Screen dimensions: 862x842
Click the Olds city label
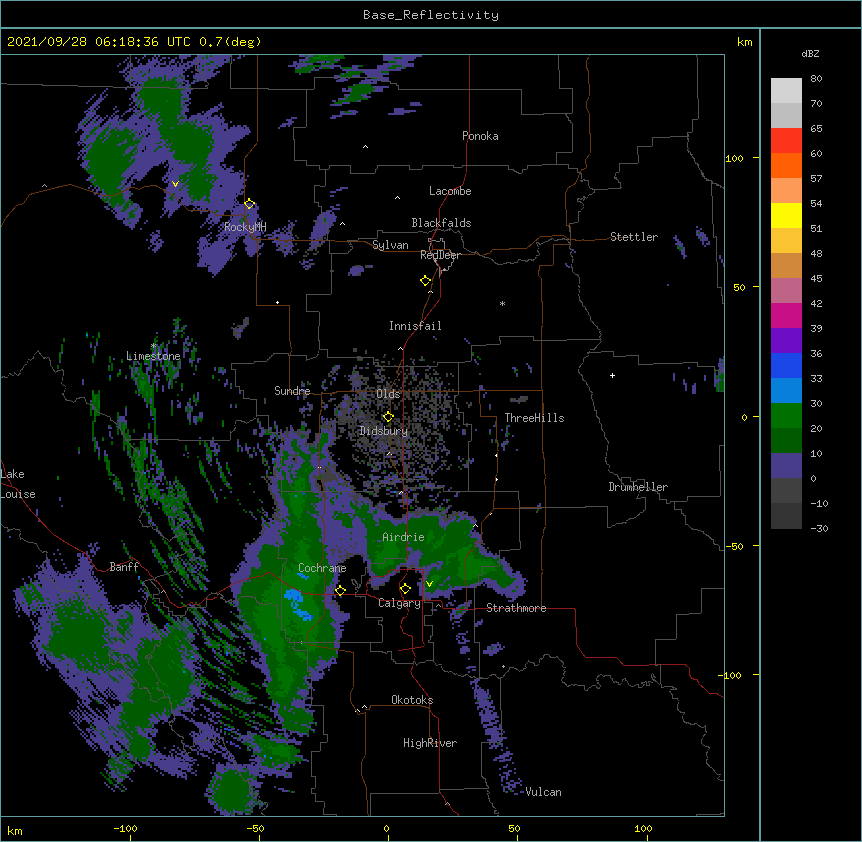tap(388, 394)
